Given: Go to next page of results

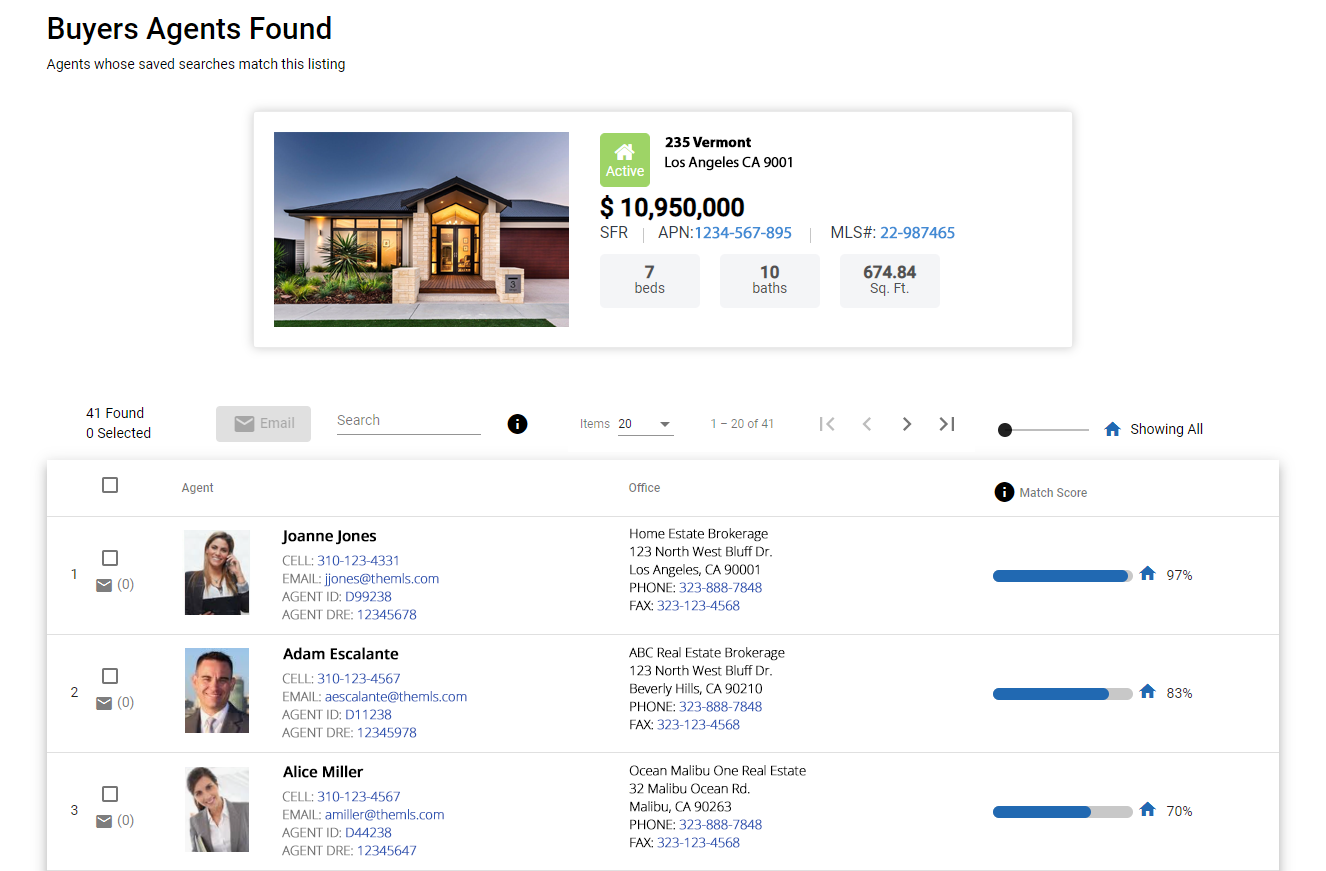Looking at the screenshot, I should [907, 424].
